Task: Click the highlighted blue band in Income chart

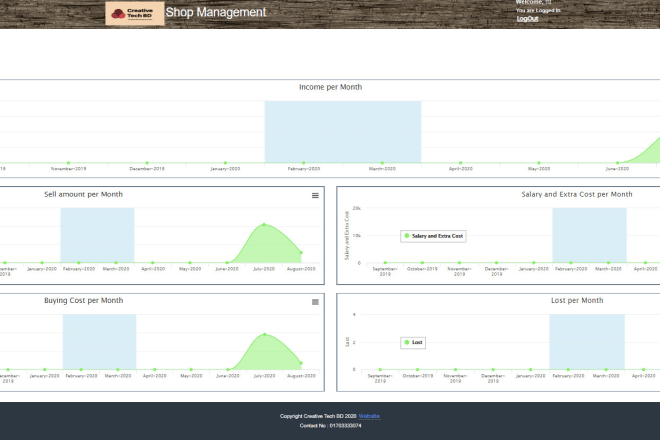Action: coord(343,131)
